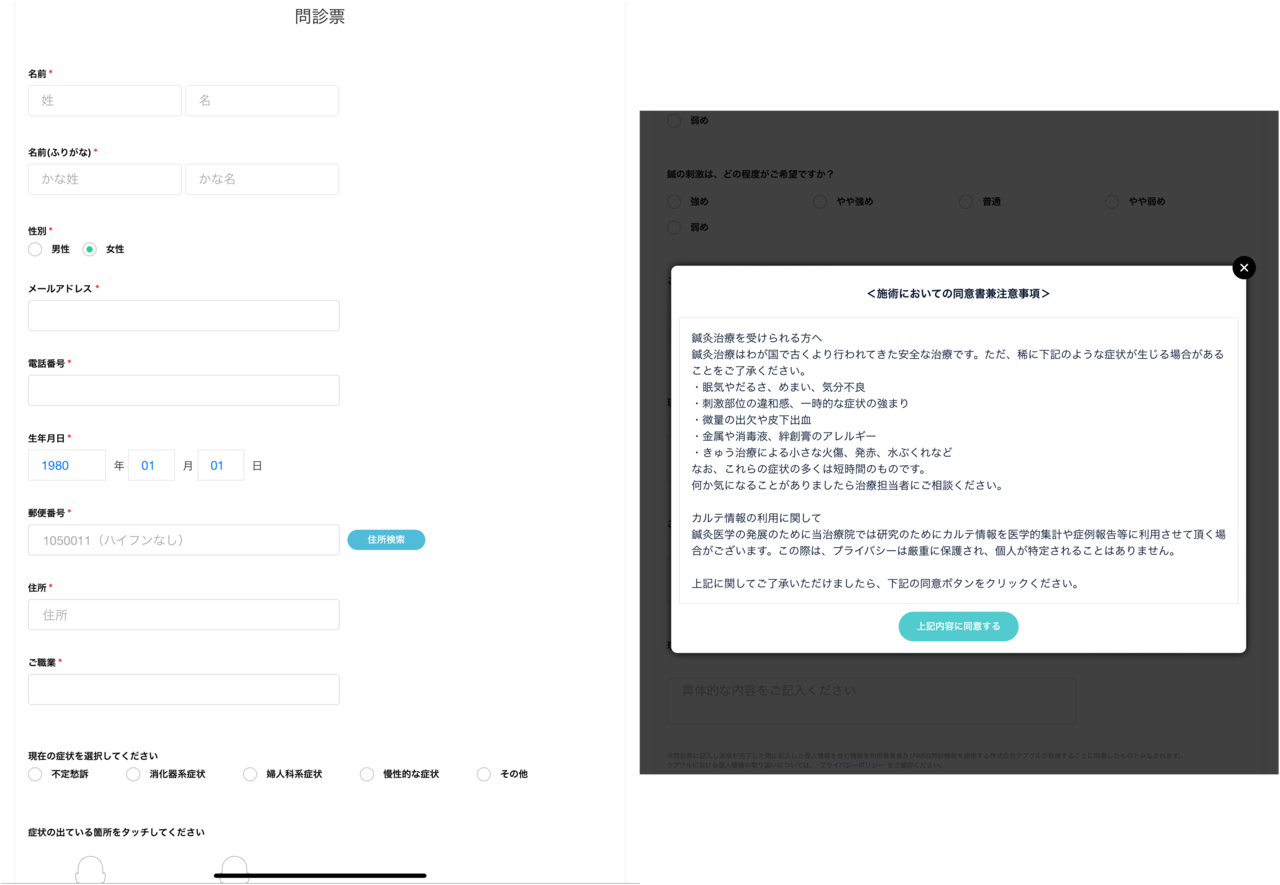Choose 強め needle stimulation strength
Screen dimensions: 1280x885
(674, 201)
